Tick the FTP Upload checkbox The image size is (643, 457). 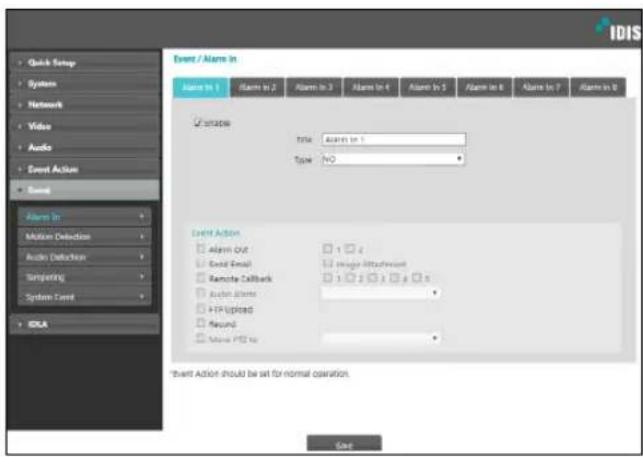click(x=201, y=308)
